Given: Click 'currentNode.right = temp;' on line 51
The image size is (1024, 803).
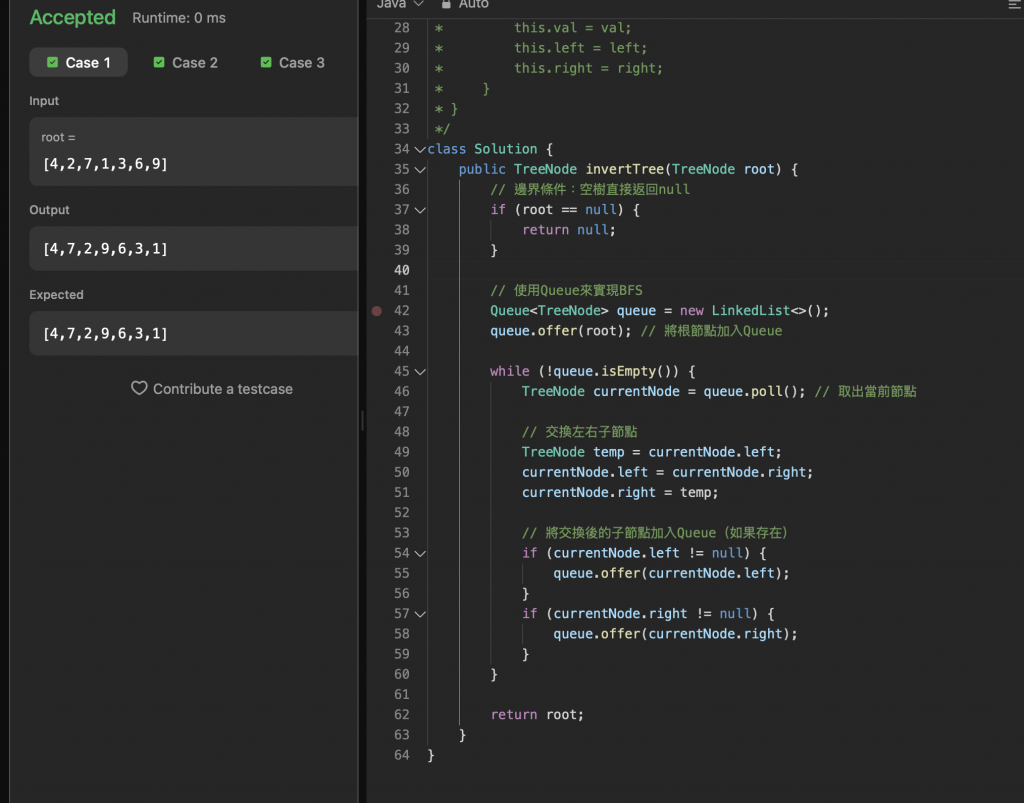Looking at the screenshot, I should [x=620, y=493].
